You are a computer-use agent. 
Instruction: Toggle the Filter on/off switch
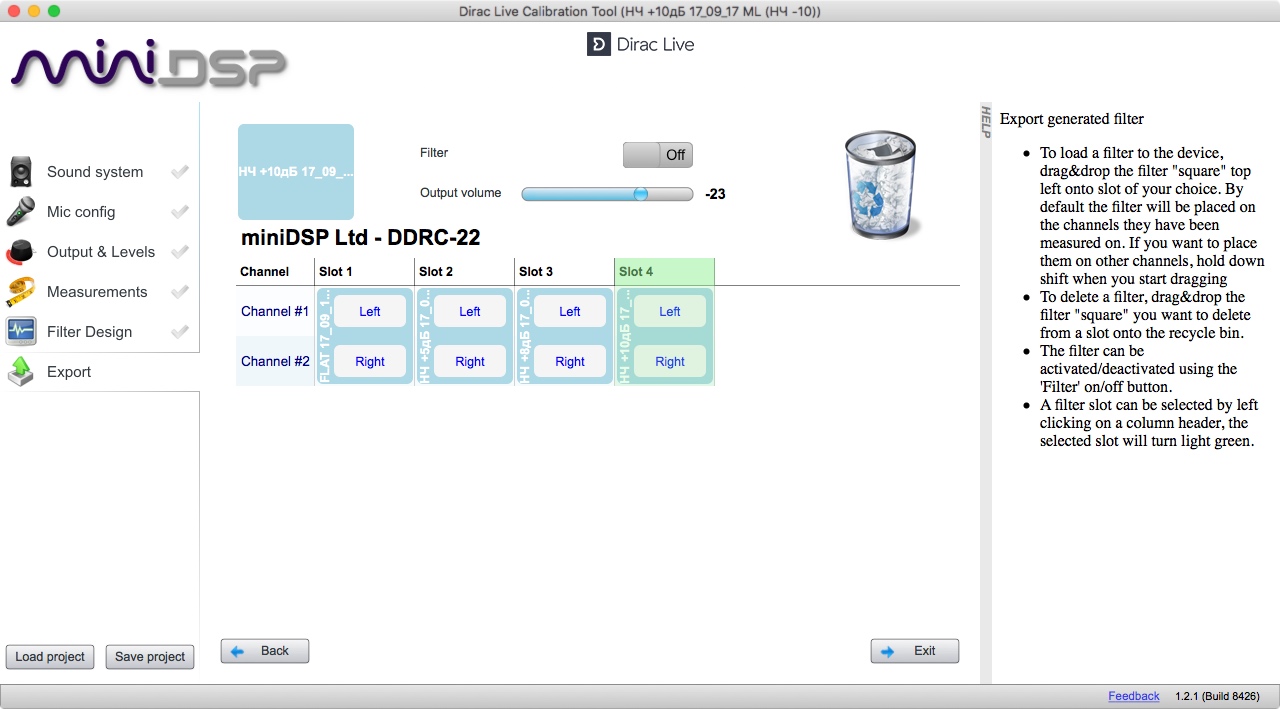[x=657, y=155]
